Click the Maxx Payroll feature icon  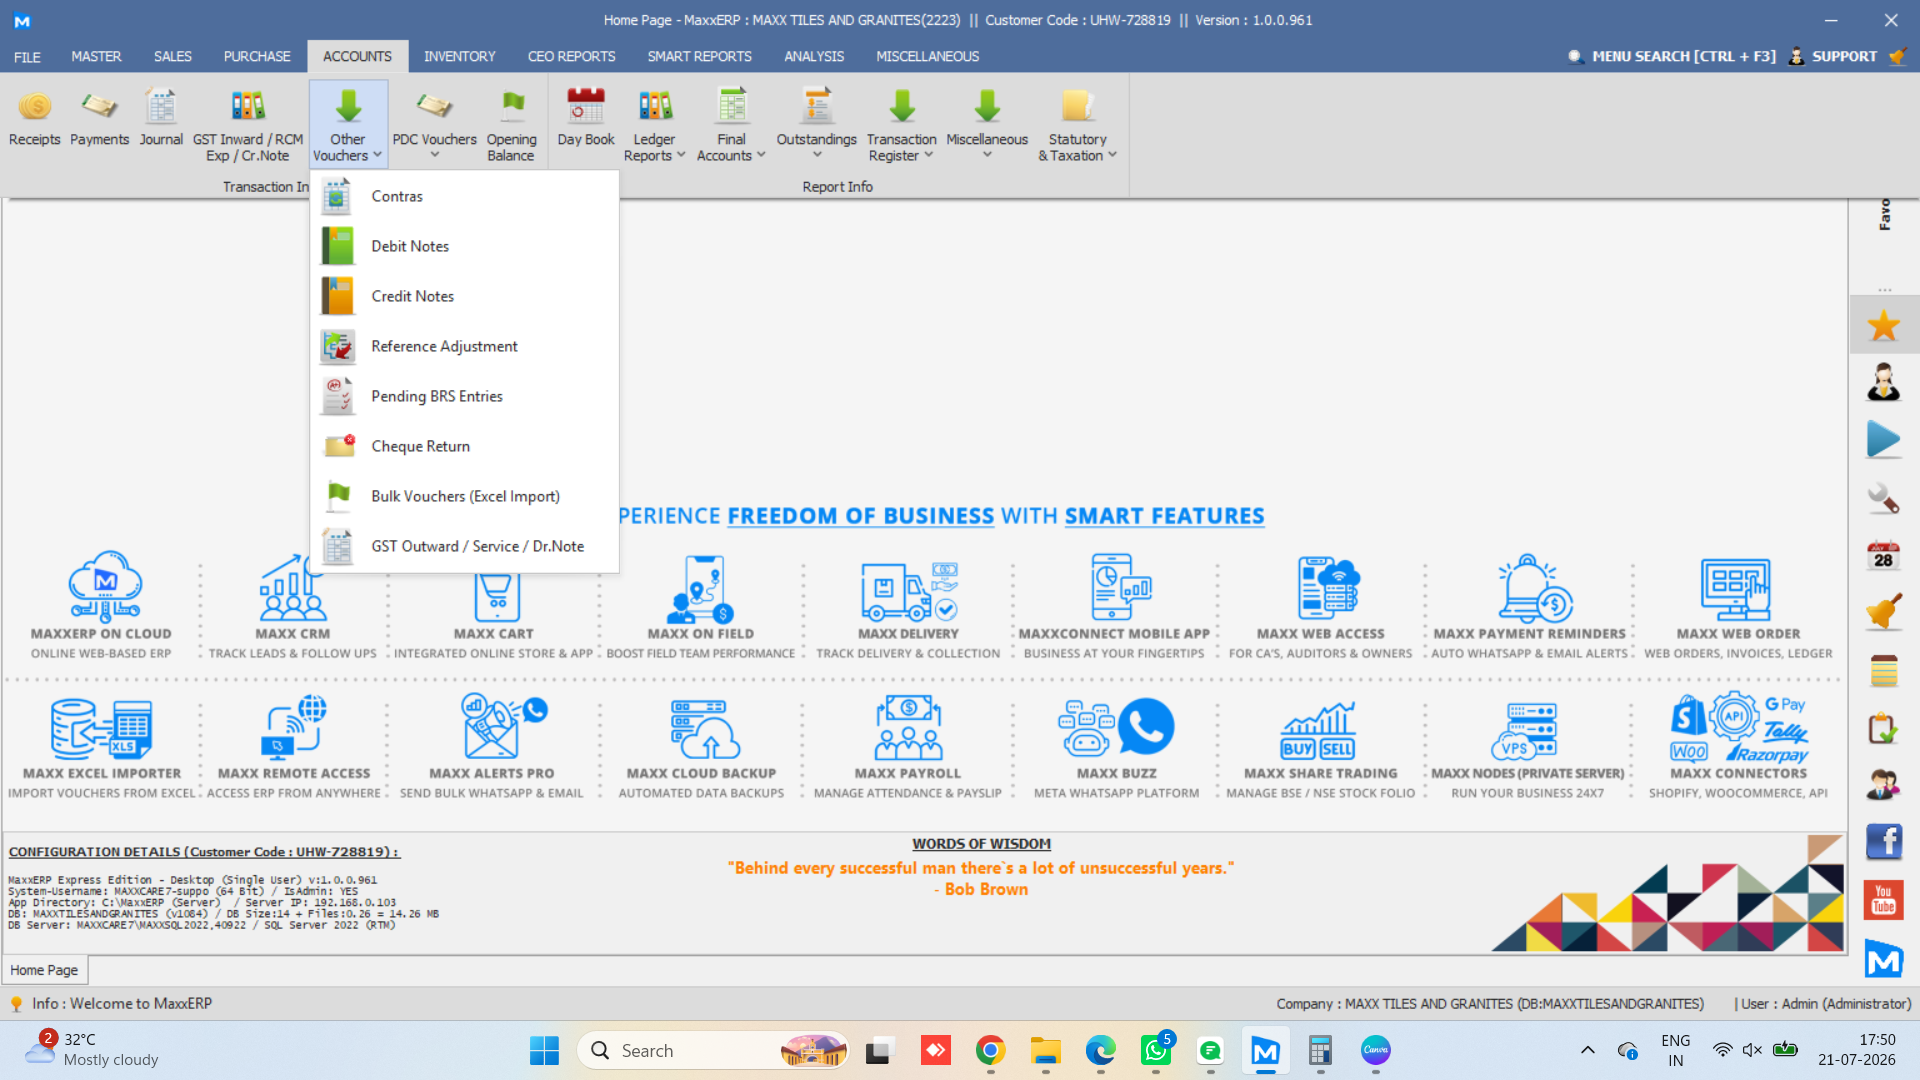908,728
